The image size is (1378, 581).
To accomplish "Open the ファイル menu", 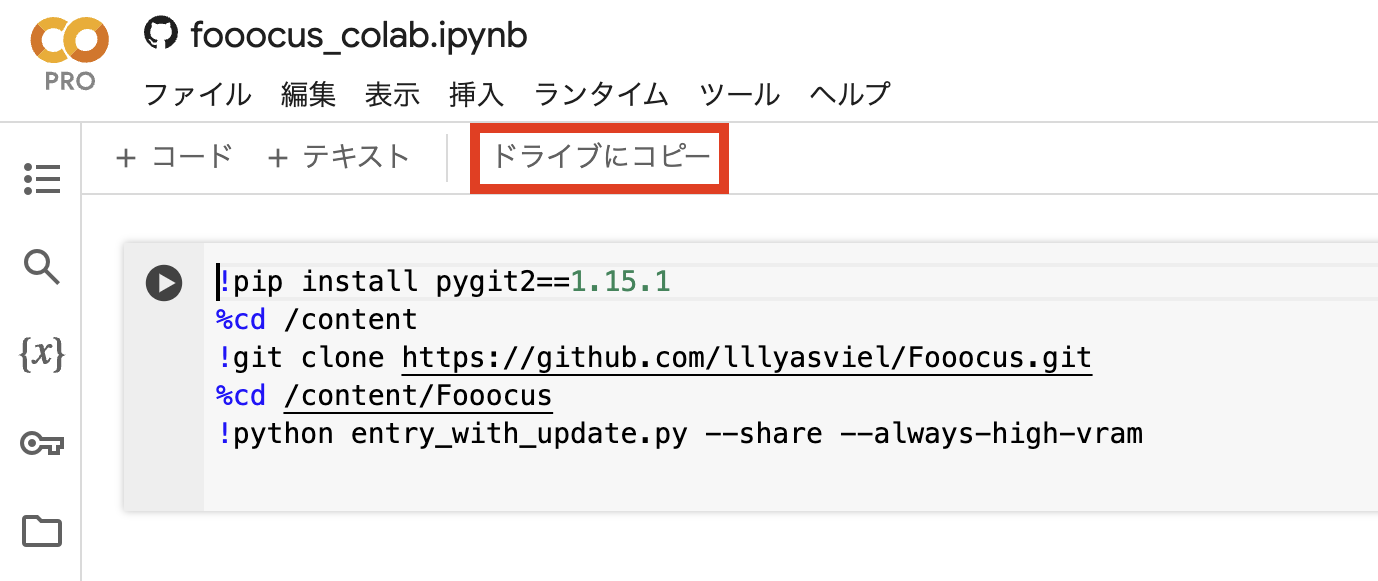I will [x=197, y=94].
